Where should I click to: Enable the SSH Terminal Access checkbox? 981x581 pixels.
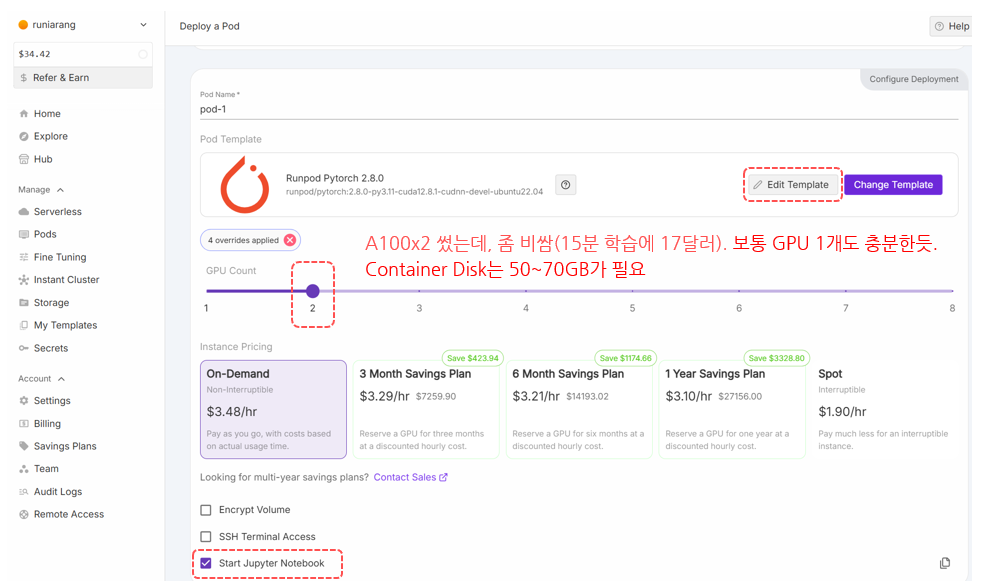click(x=206, y=537)
